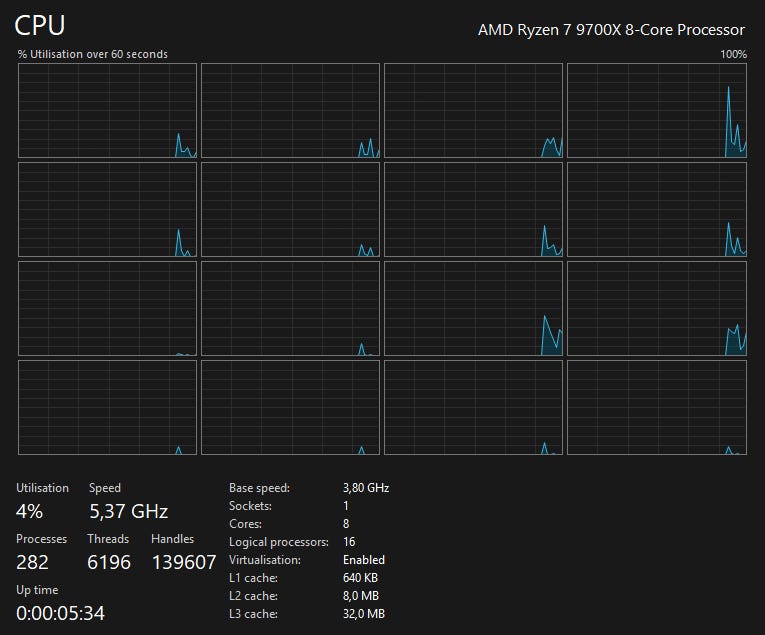This screenshot has width=765, height=635.
Task: Click the 5,37 GHz speed reading
Action: click(x=129, y=512)
